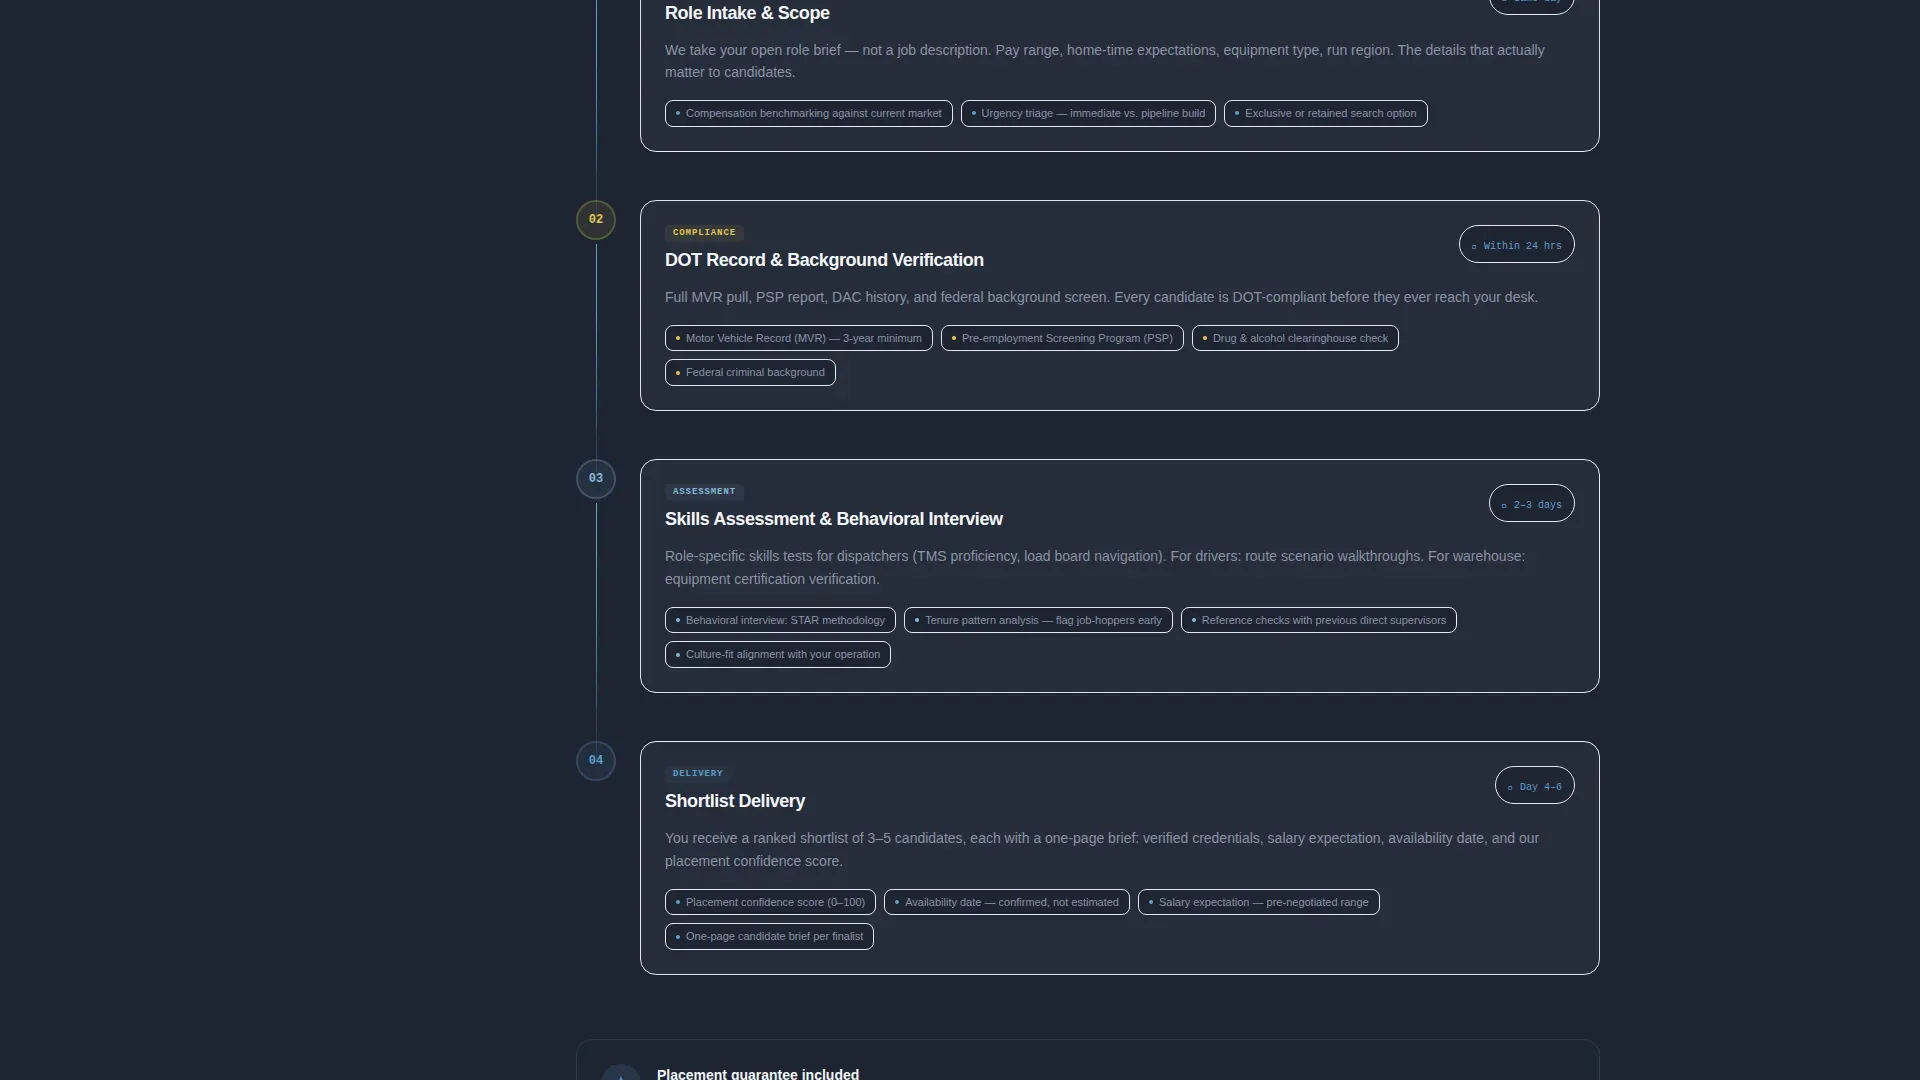Viewport: 1920px width, 1080px height.
Task: Click 'You receive a ranked shortlist' description
Action: pyautogui.click(x=1102, y=850)
